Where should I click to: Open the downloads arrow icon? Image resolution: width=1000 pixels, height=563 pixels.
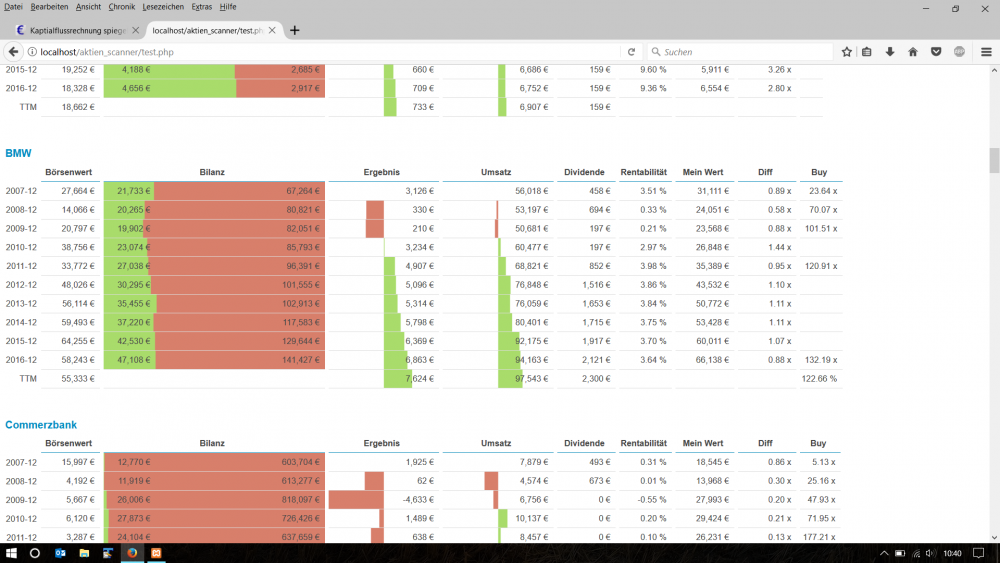pyautogui.click(x=890, y=52)
